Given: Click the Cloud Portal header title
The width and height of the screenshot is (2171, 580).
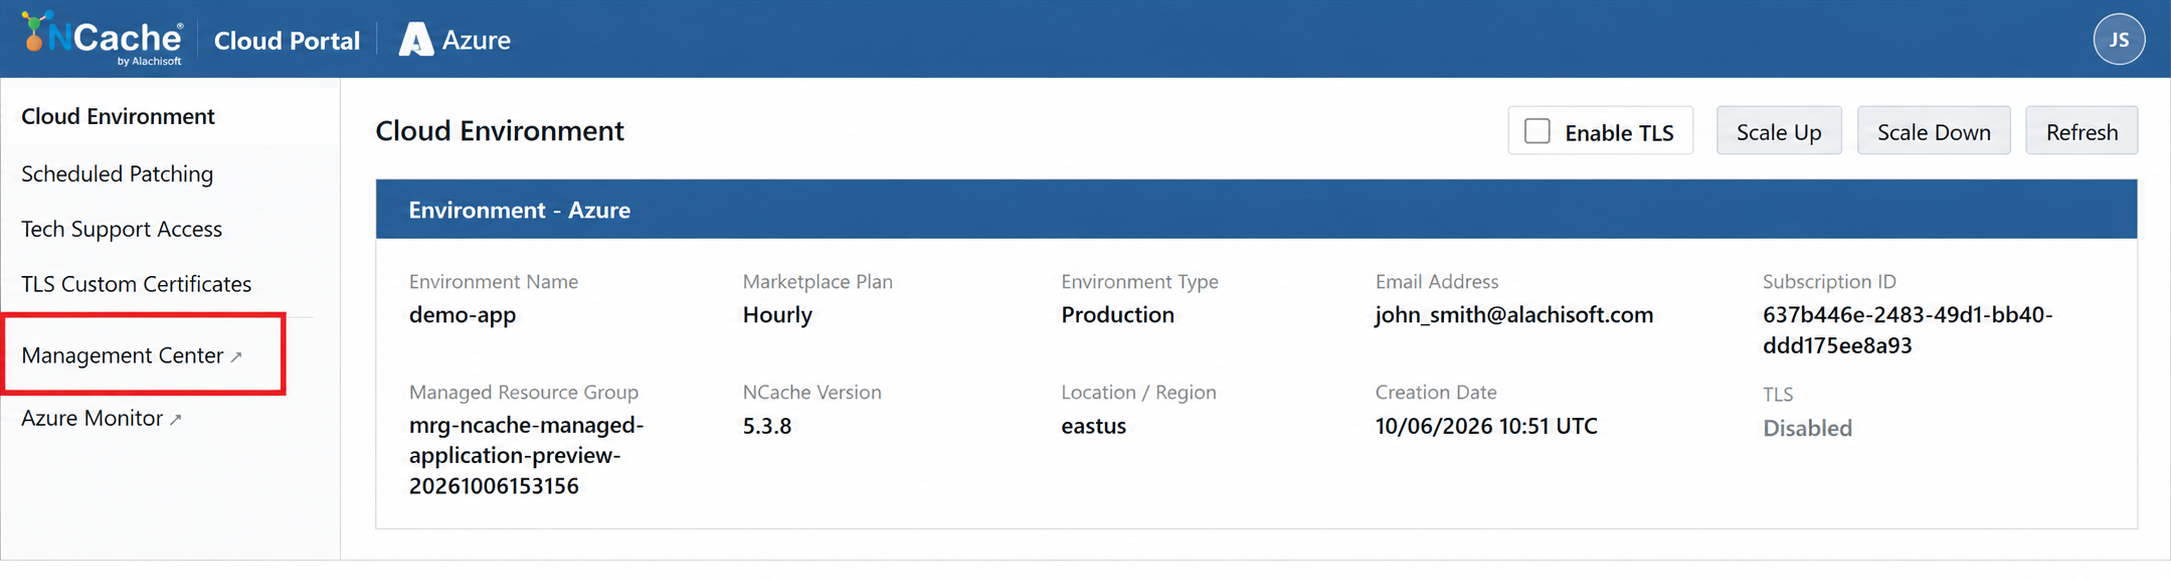Looking at the screenshot, I should (287, 40).
